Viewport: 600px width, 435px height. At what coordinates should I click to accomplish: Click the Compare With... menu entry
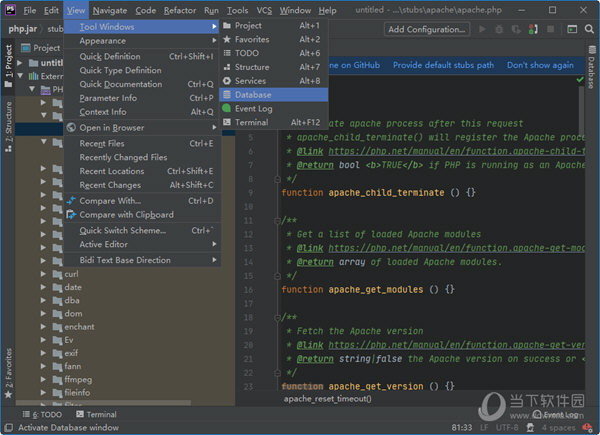point(142,200)
